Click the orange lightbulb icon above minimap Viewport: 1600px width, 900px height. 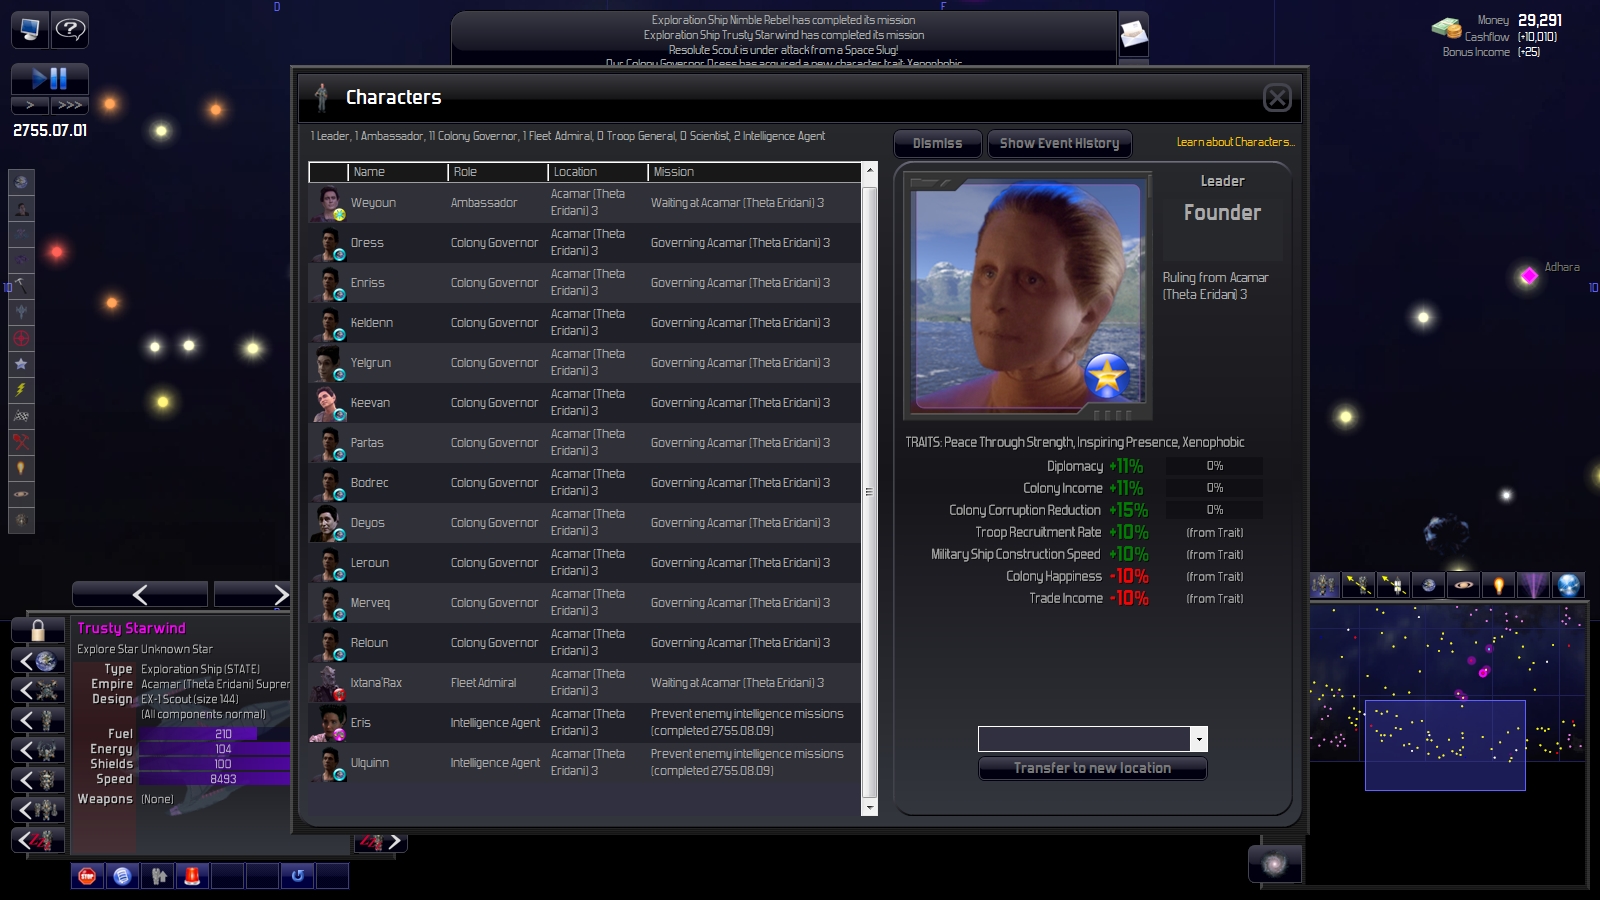(1499, 585)
